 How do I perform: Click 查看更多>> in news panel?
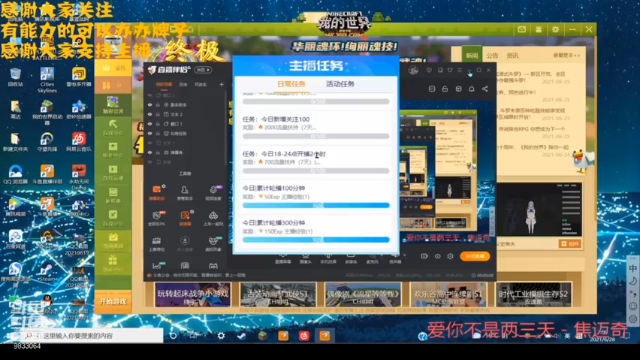(567, 55)
